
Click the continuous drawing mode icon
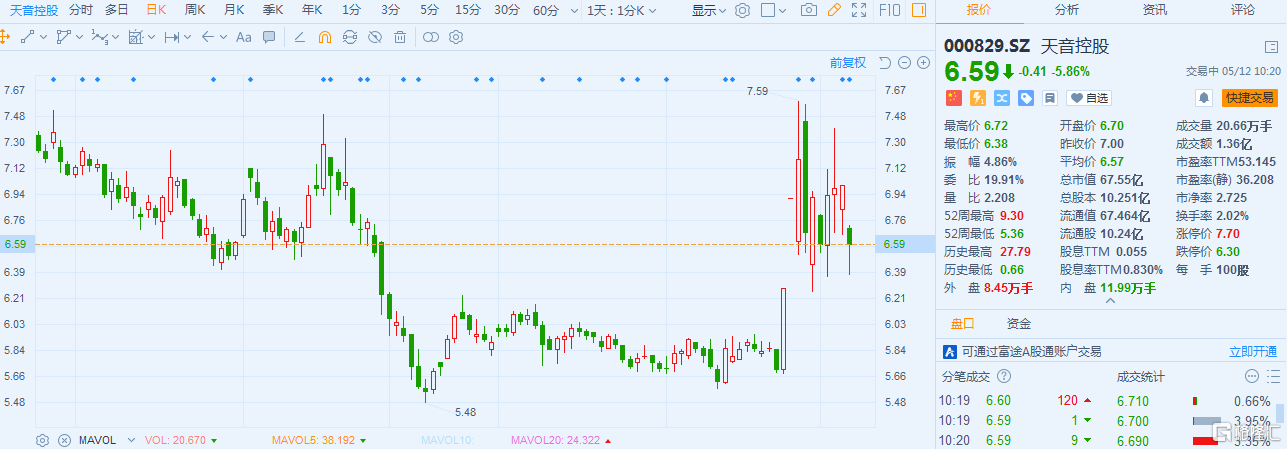pos(350,37)
